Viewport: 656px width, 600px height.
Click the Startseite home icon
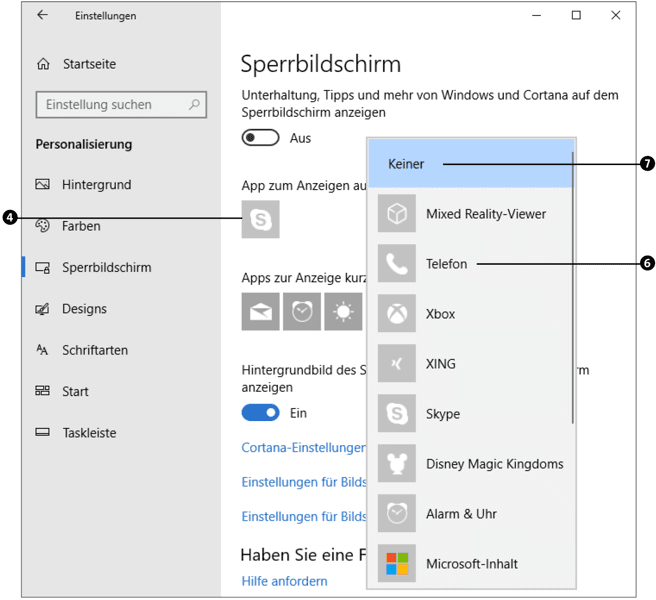[43, 64]
